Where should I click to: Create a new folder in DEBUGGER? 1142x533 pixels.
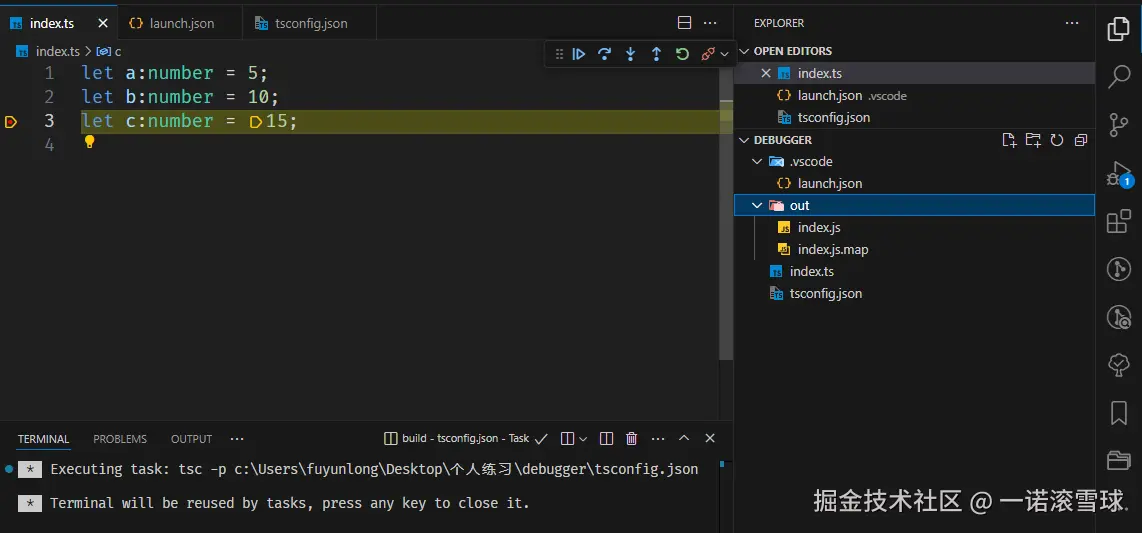click(1033, 140)
